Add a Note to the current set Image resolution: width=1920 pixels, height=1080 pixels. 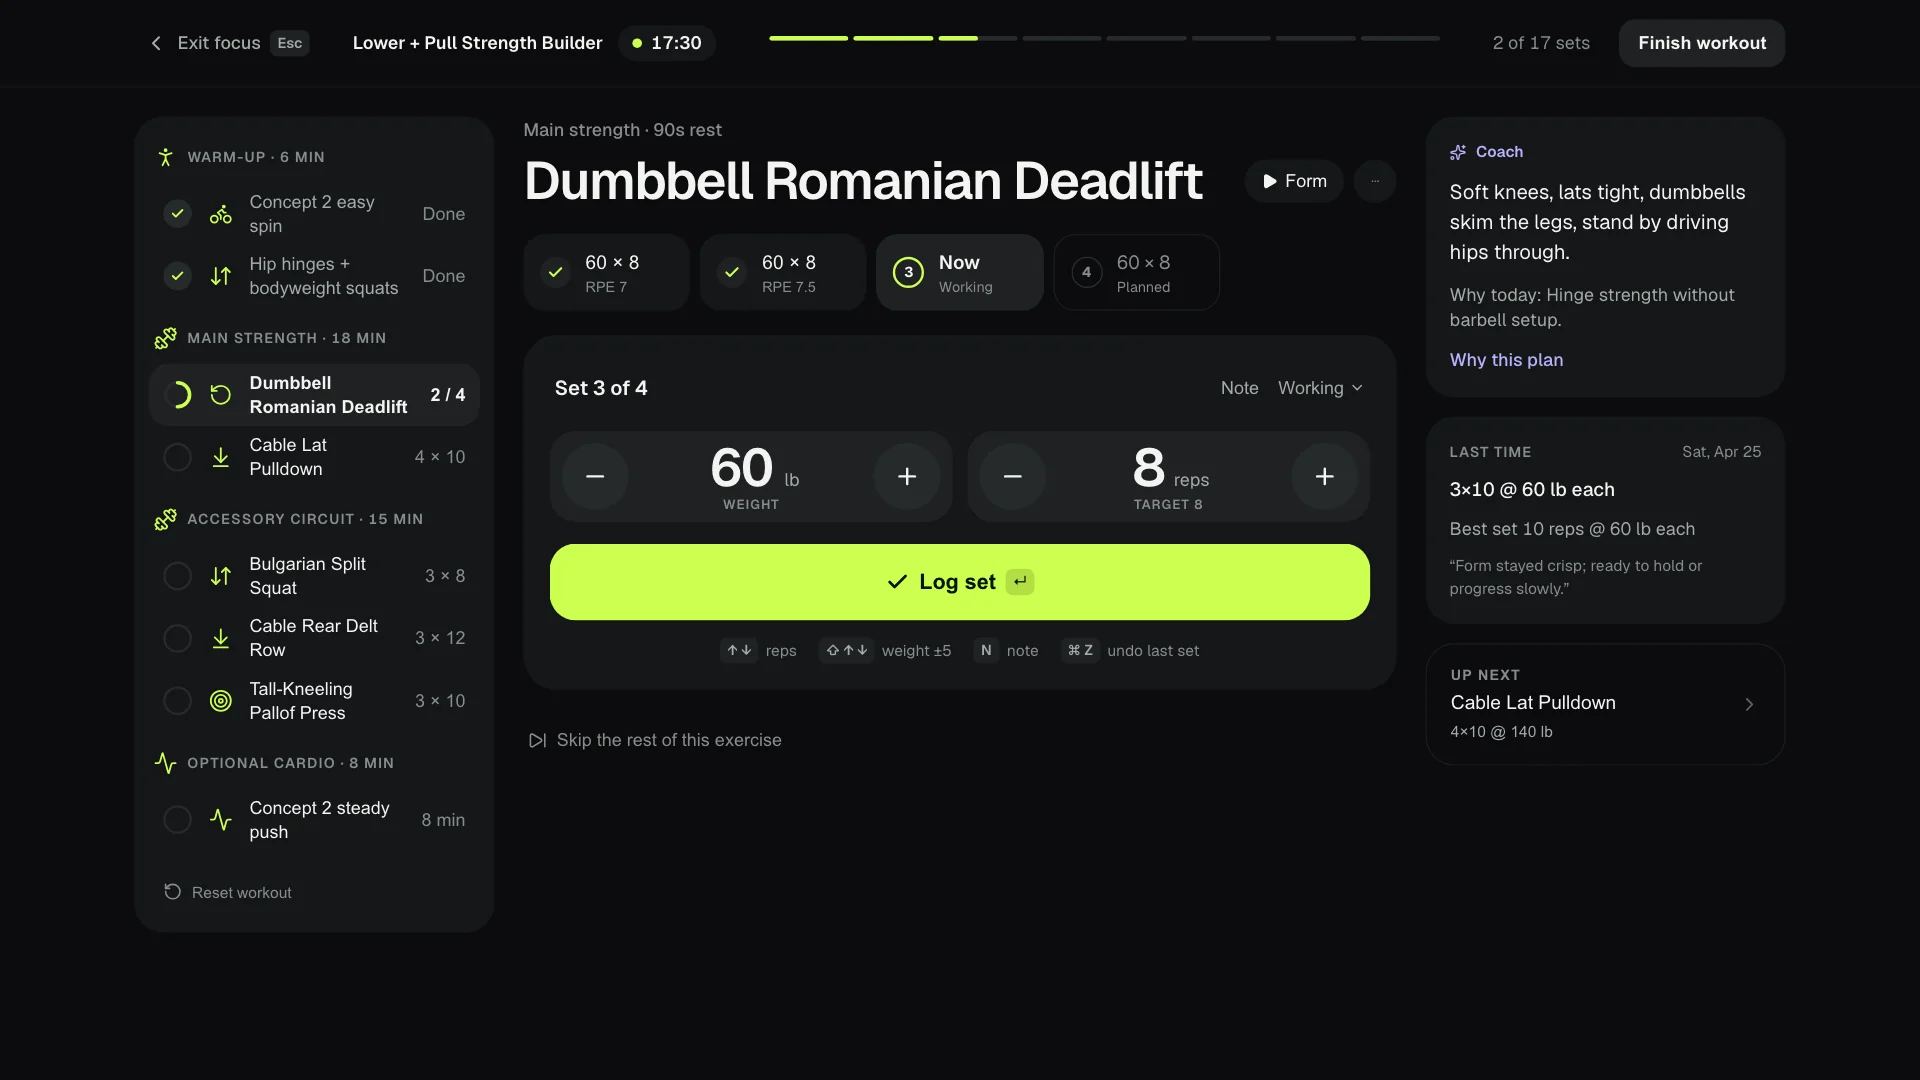pyautogui.click(x=1239, y=388)
